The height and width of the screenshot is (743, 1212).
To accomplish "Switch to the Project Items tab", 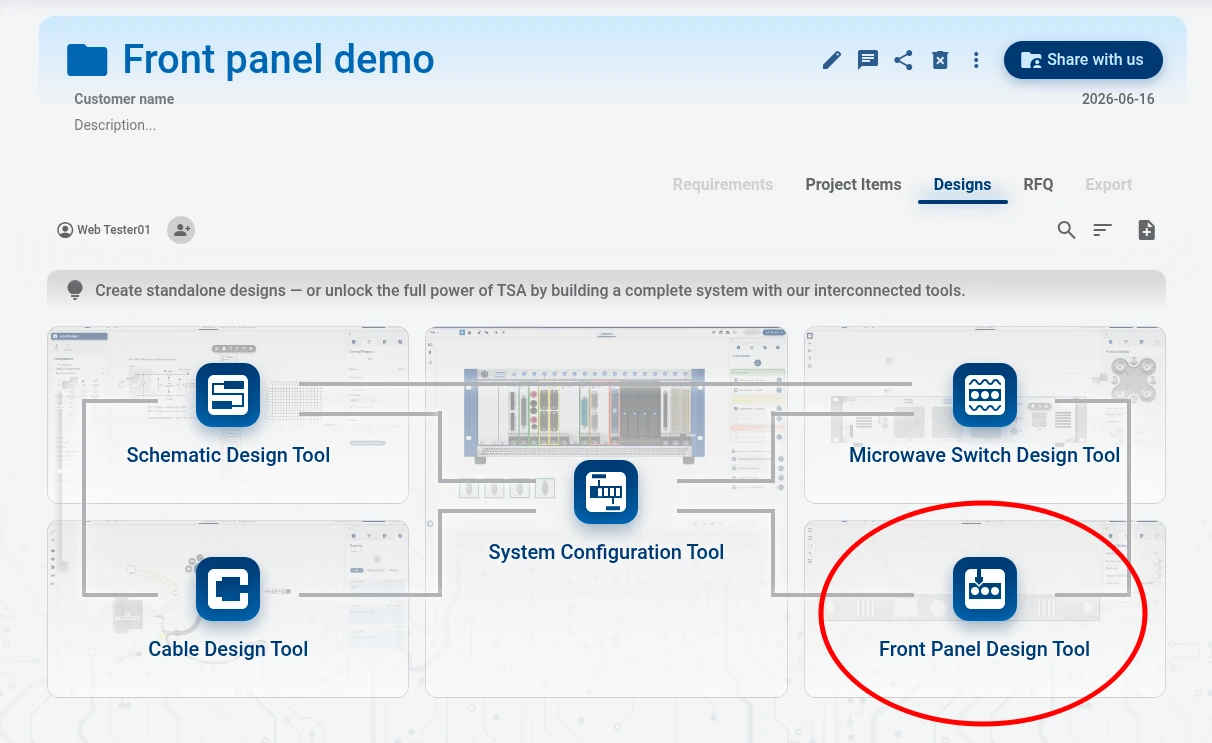I will tap(853, 184).
